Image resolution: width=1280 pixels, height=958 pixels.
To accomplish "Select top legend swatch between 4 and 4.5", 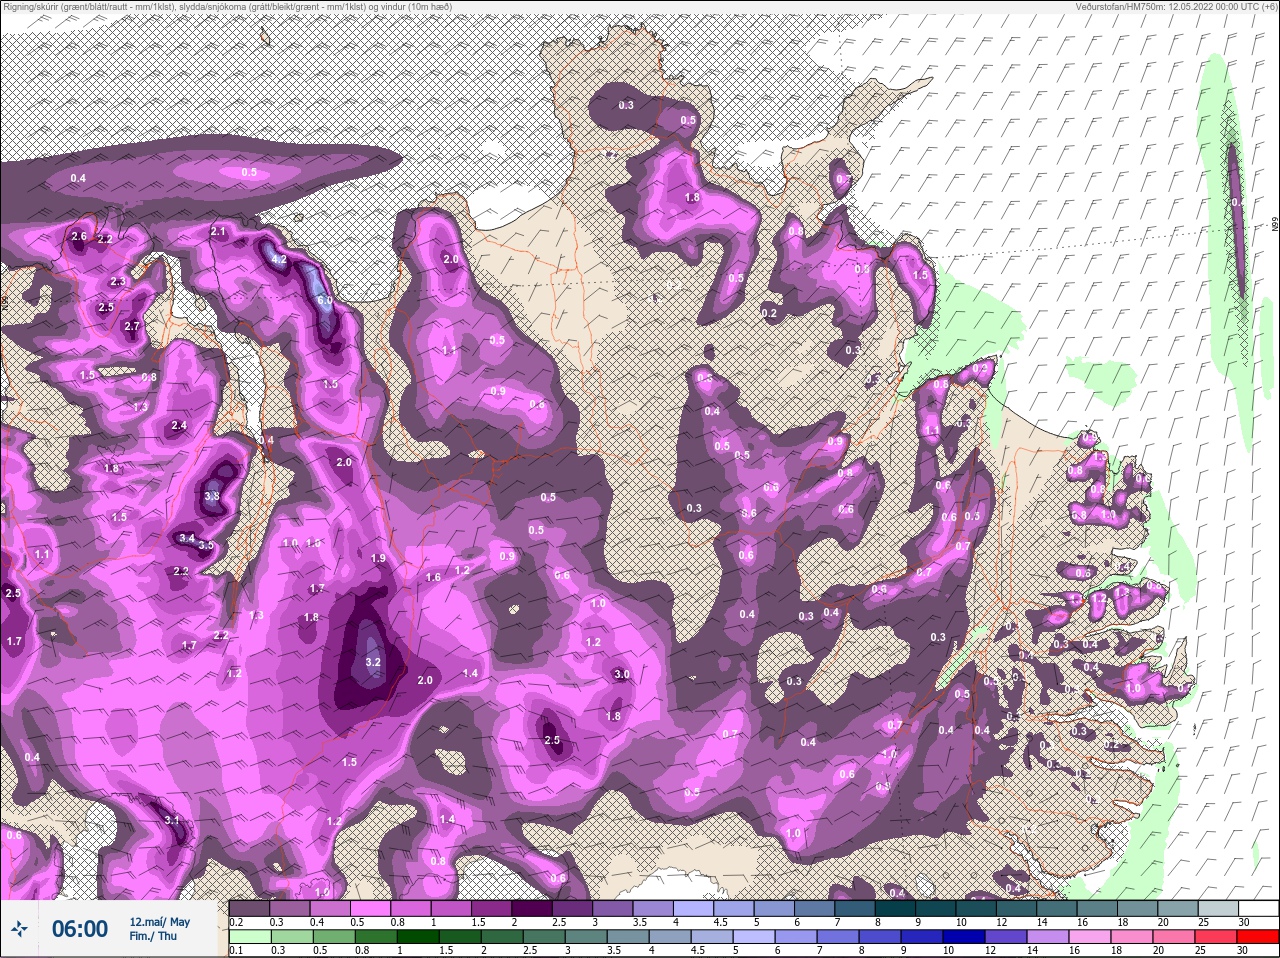I will point(694,907).
